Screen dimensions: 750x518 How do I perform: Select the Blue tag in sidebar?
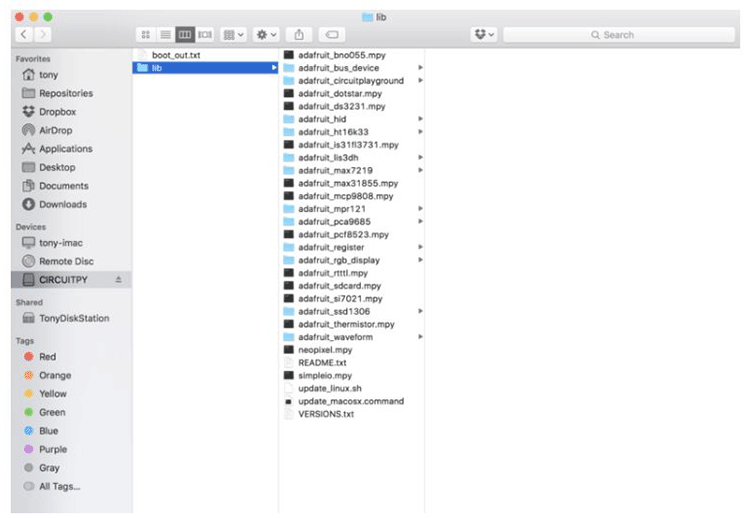47,431
